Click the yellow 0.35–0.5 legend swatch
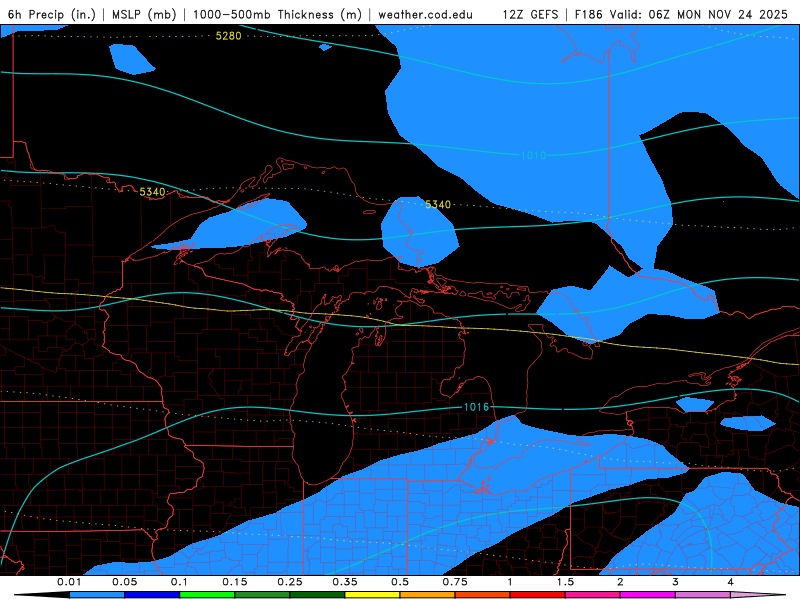This screenshot has height=600, width=800. point(372,595)
